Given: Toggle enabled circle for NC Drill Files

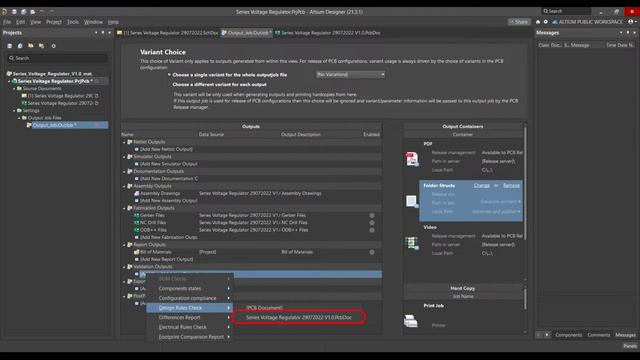Looking at the screenshot, I should [372, 222].
